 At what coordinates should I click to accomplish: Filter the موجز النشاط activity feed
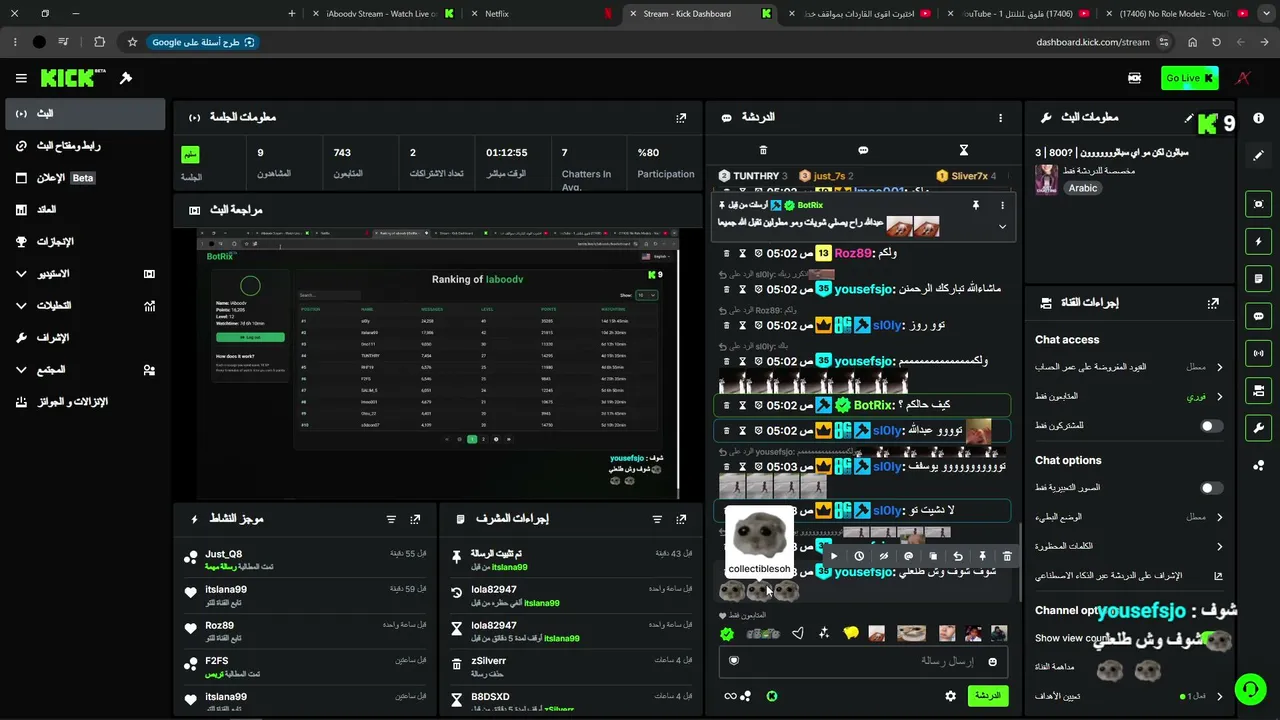click(391, 519)
